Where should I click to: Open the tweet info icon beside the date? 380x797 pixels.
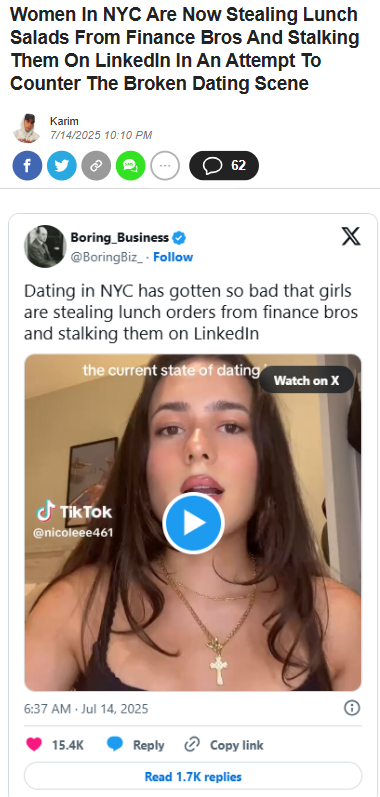352,708
